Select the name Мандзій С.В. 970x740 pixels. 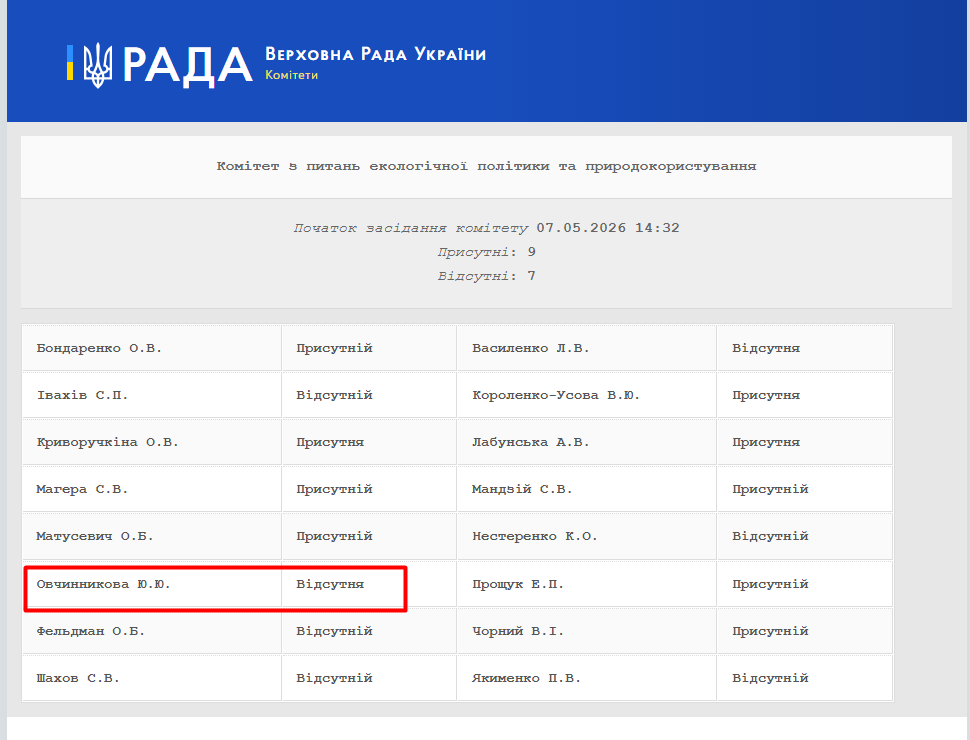pos(522,489)
